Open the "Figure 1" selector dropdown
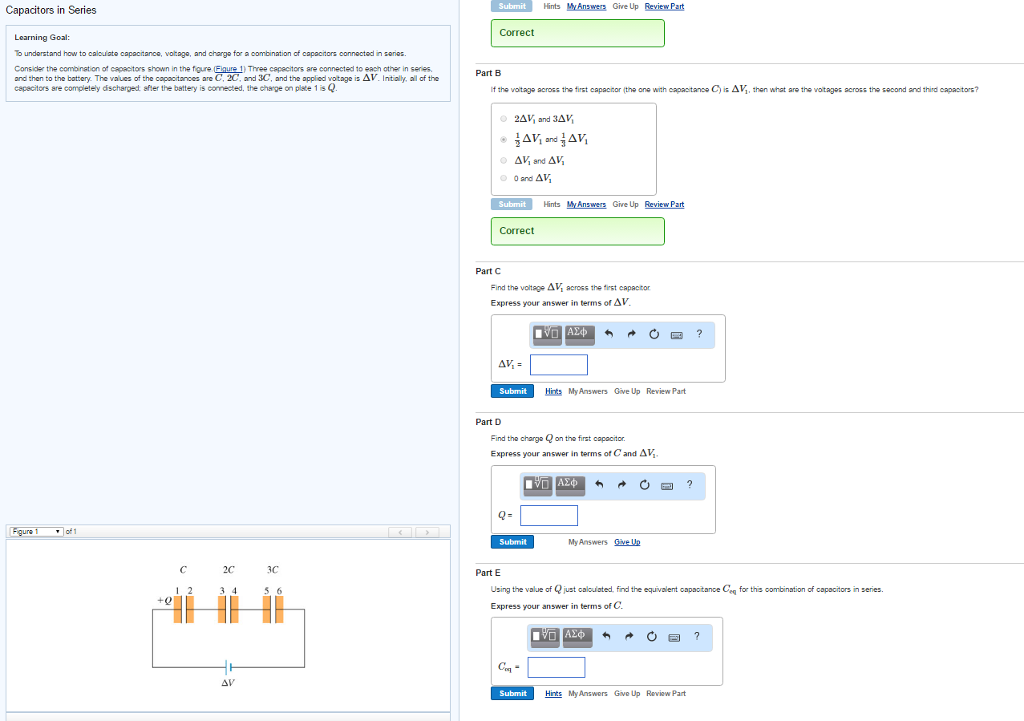 [37, 531]
